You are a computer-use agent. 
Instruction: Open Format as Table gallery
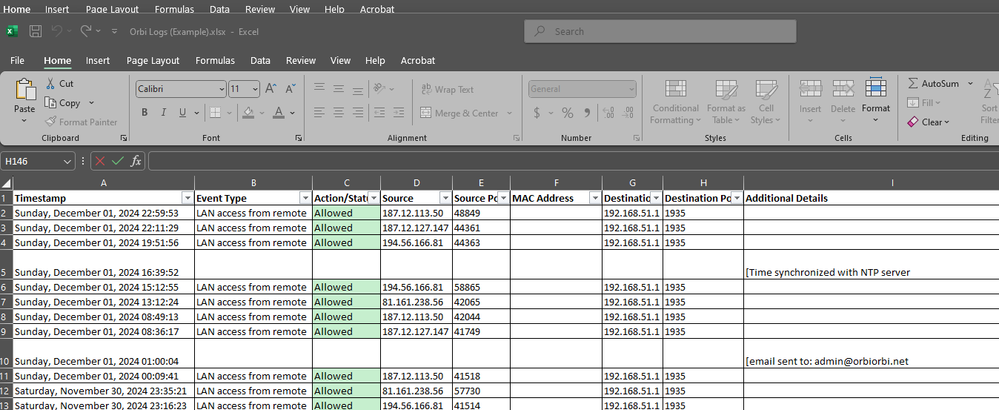pos(726,102)
